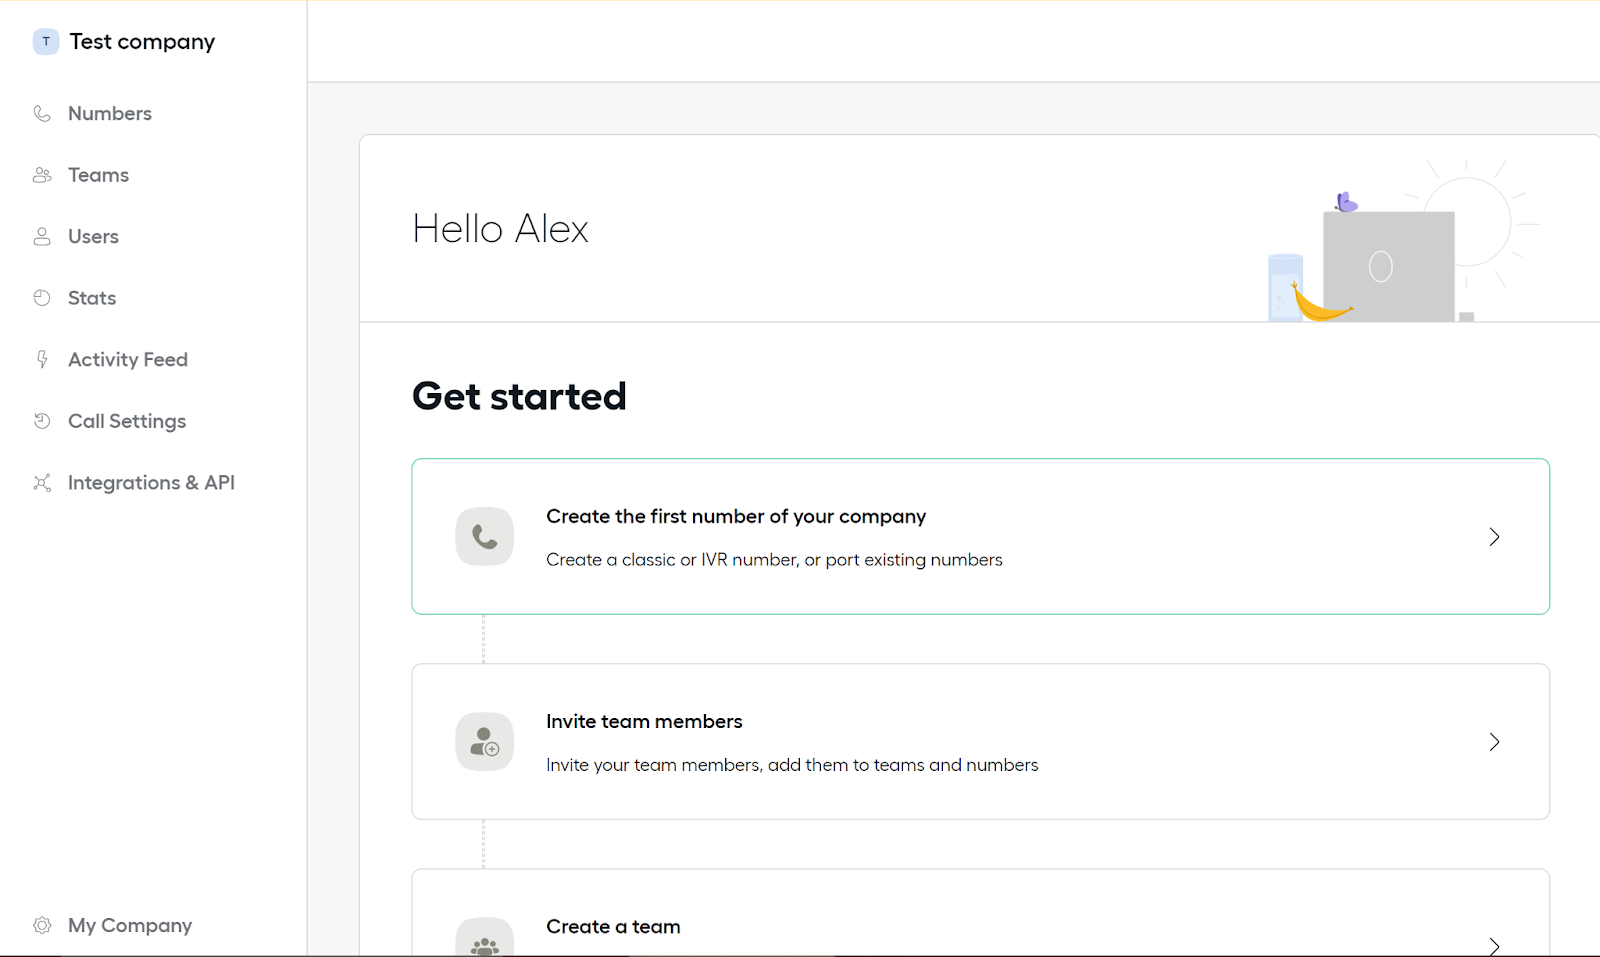The height and width of the screenshot is (957, 1600).
Task: Click the My Company gear icon
Action: click(x=42, y=925)
